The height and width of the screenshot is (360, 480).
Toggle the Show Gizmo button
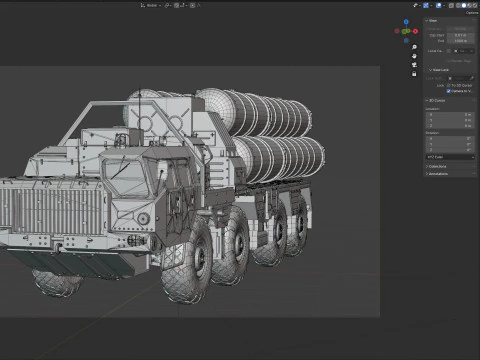click(426, 5)
